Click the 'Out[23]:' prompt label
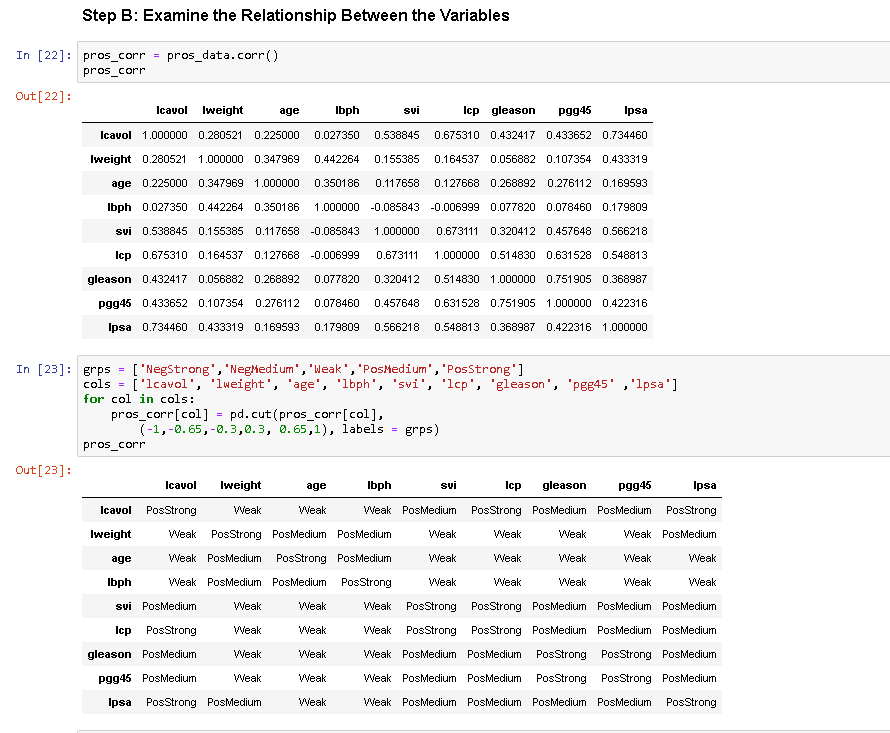 [44, 470]
